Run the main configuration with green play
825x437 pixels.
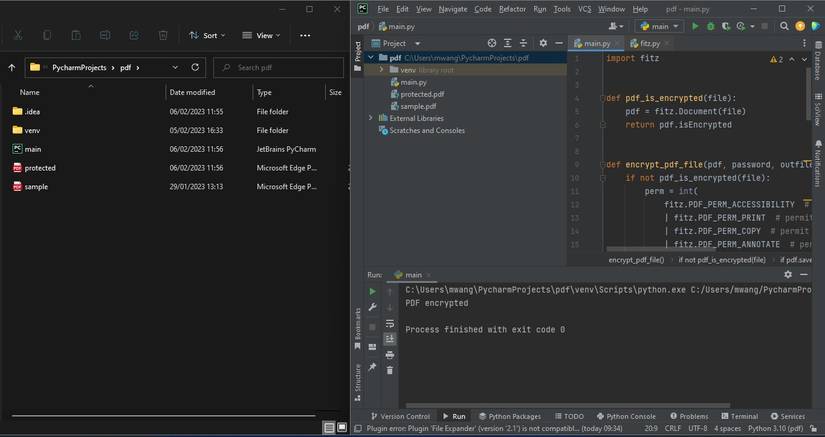[695, 26]
